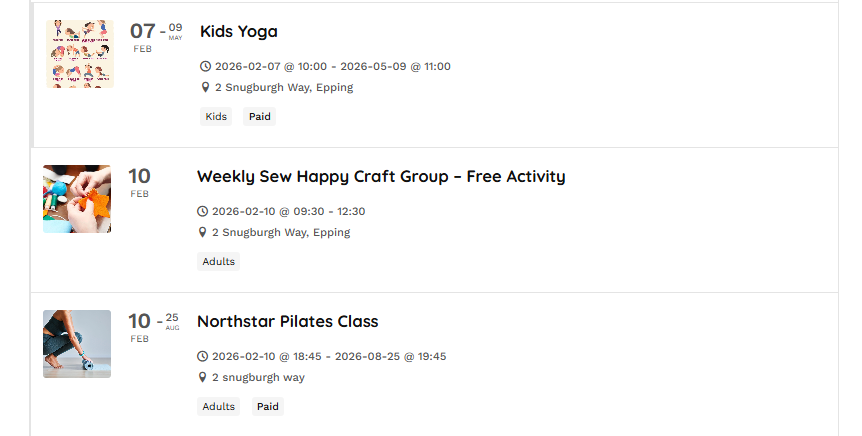Screen dimensions: 862x436
Task: Click the clock icon under Northstar Pilates Class
Action: coord(203,357)
